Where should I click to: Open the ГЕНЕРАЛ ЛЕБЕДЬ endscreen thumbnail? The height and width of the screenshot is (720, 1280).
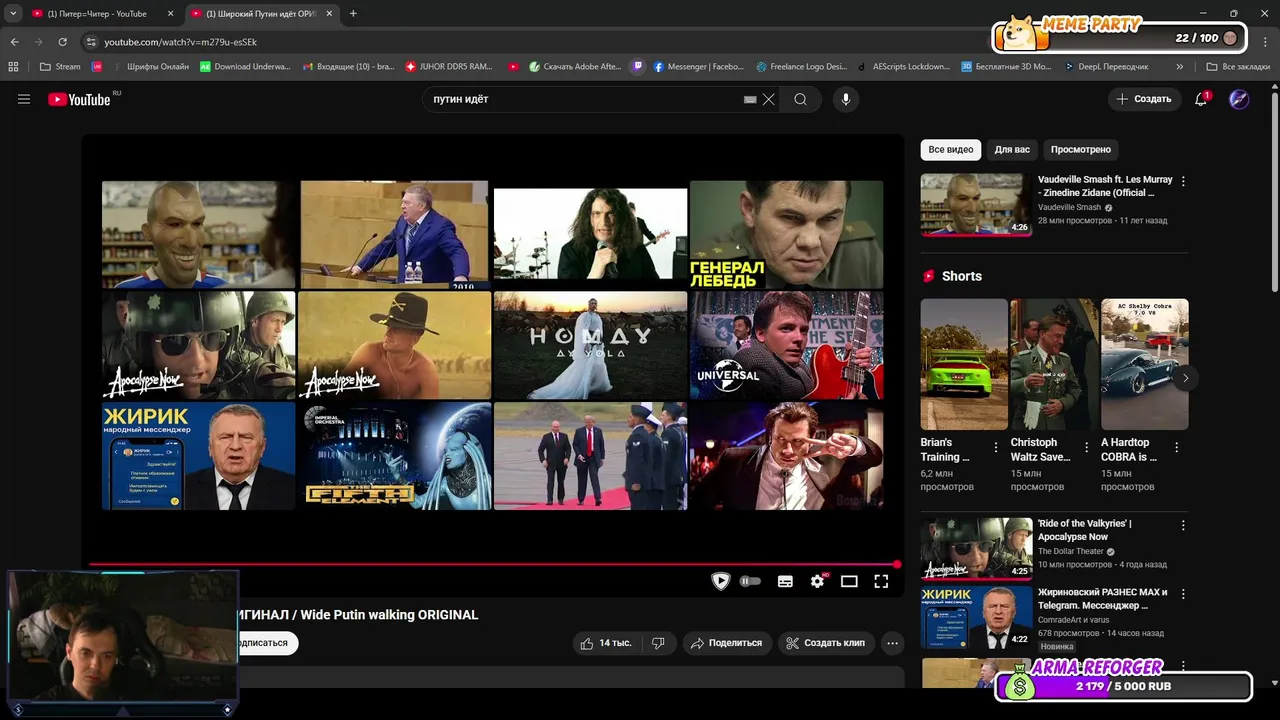pyautogui.click(x=787, y=234)
